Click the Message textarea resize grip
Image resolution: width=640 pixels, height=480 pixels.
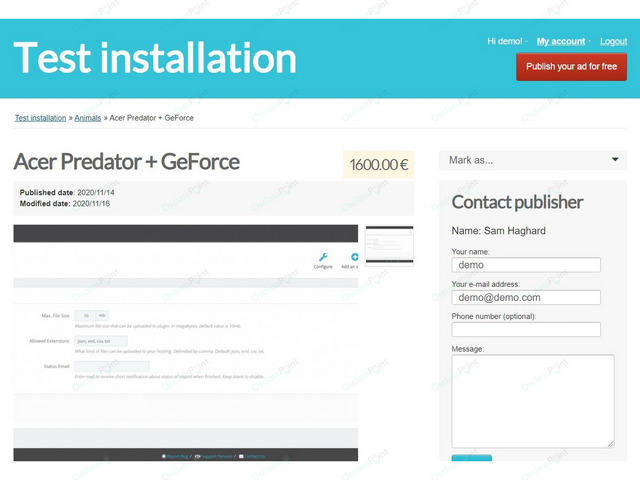pos(610,444)
